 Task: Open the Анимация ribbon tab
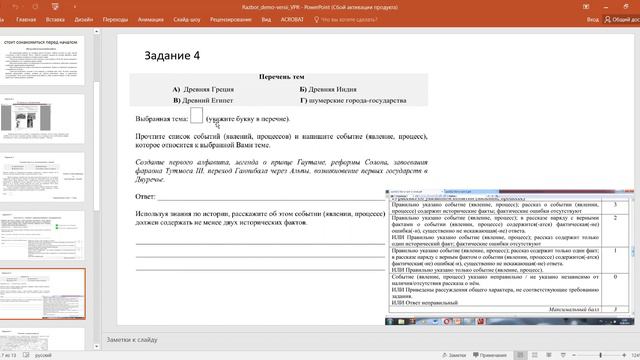[151, 20]
